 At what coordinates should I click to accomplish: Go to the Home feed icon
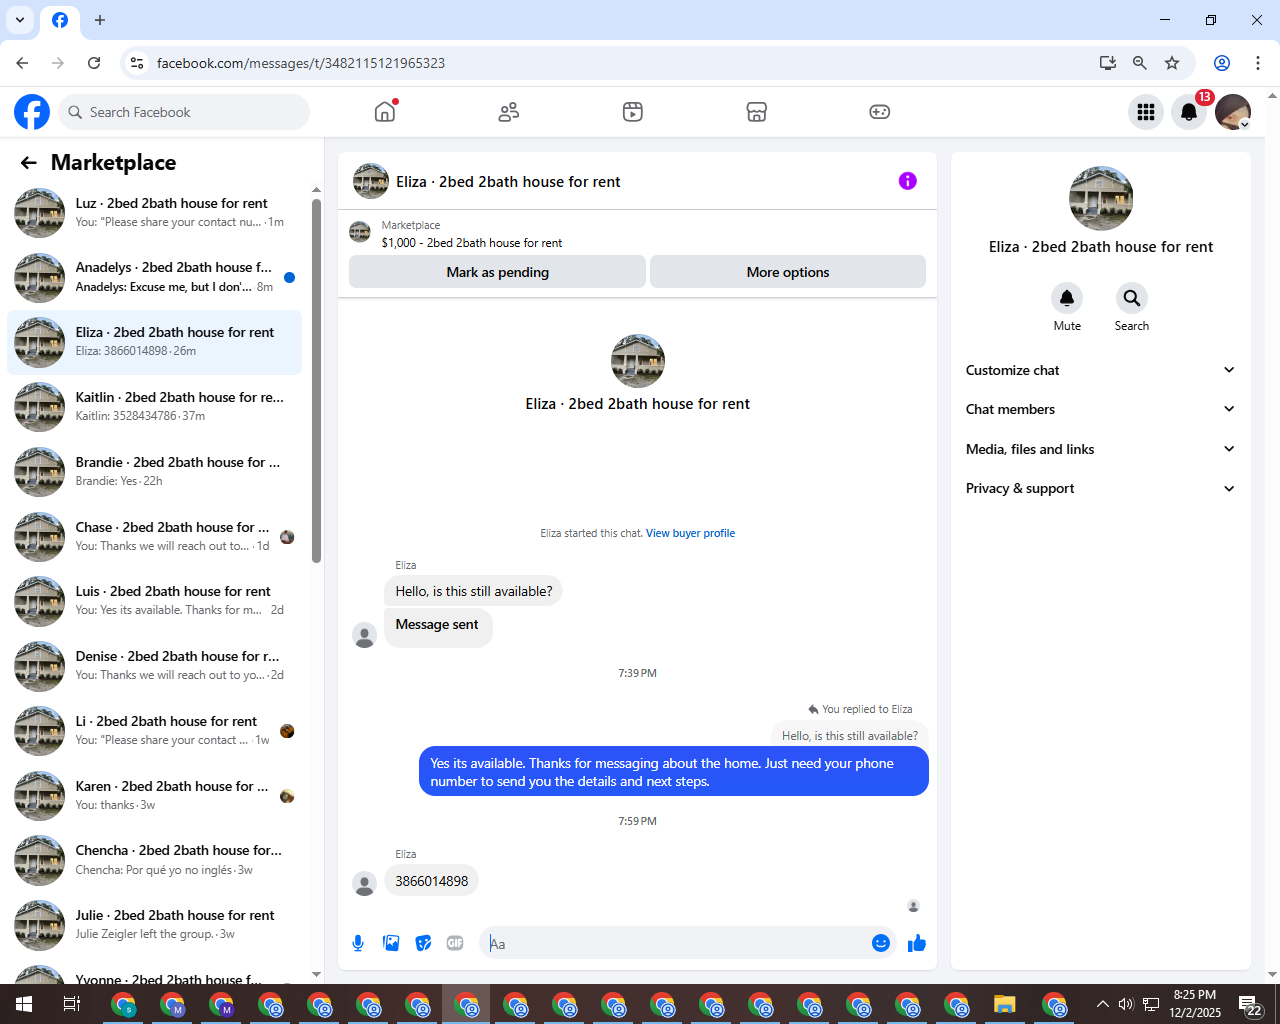pyautogui.click(x=385, y=112)
